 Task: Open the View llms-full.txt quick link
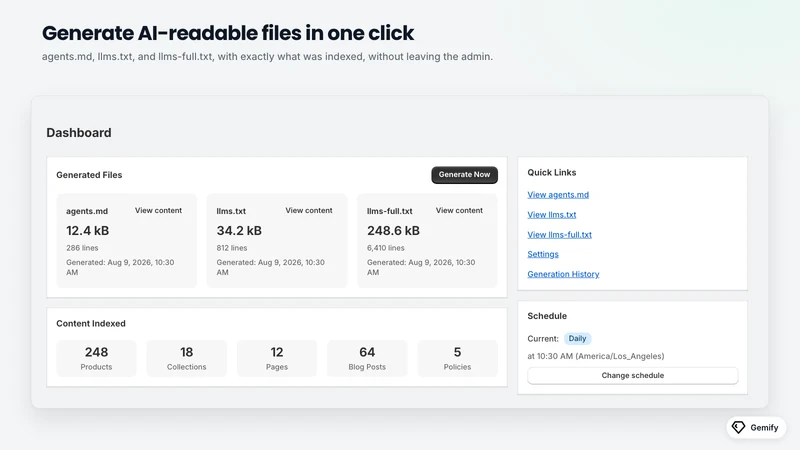pos(560,234)
